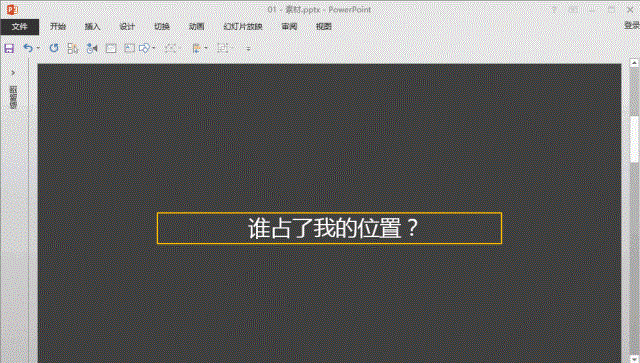Switch to the 动画 ribbon tab
The height and width of the screenshot is (363, 640).
point(196,27)
